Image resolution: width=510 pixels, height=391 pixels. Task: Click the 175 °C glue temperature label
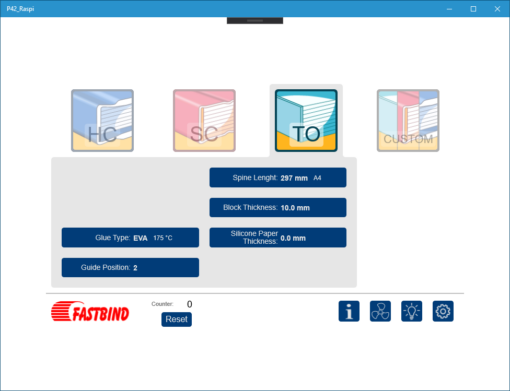(163, 238)
